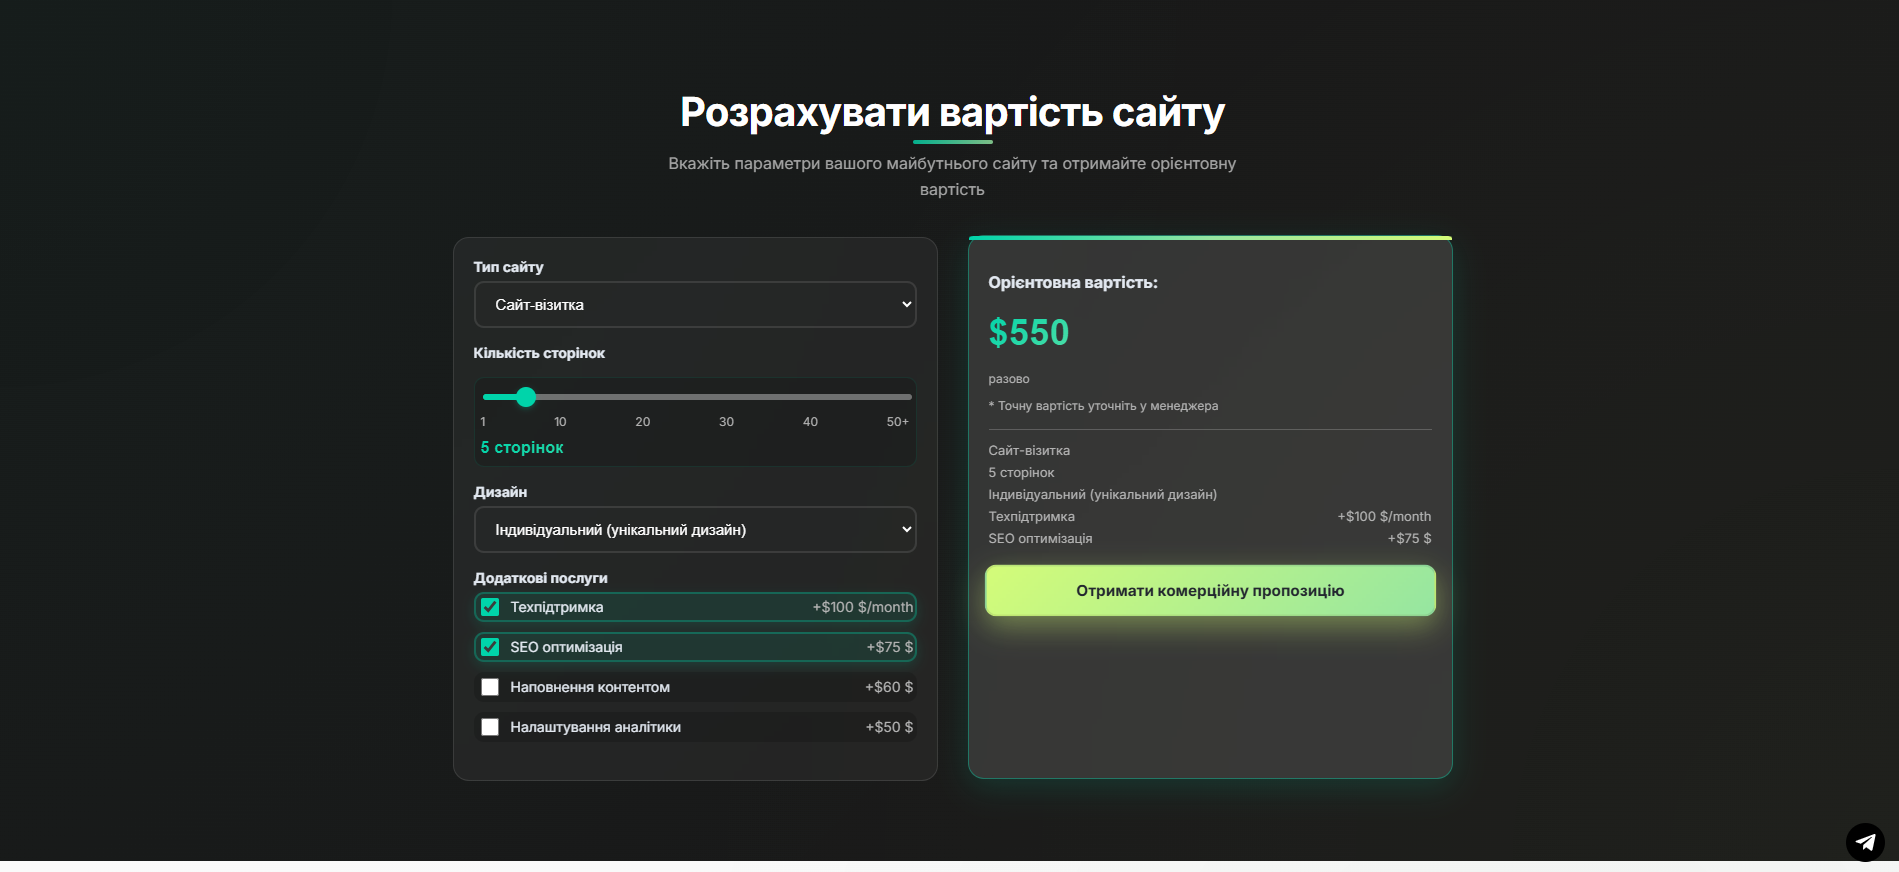Open the Telegram chat floating icon
The height and width of the screenshot is (872, 1899).
point(1865,842)
